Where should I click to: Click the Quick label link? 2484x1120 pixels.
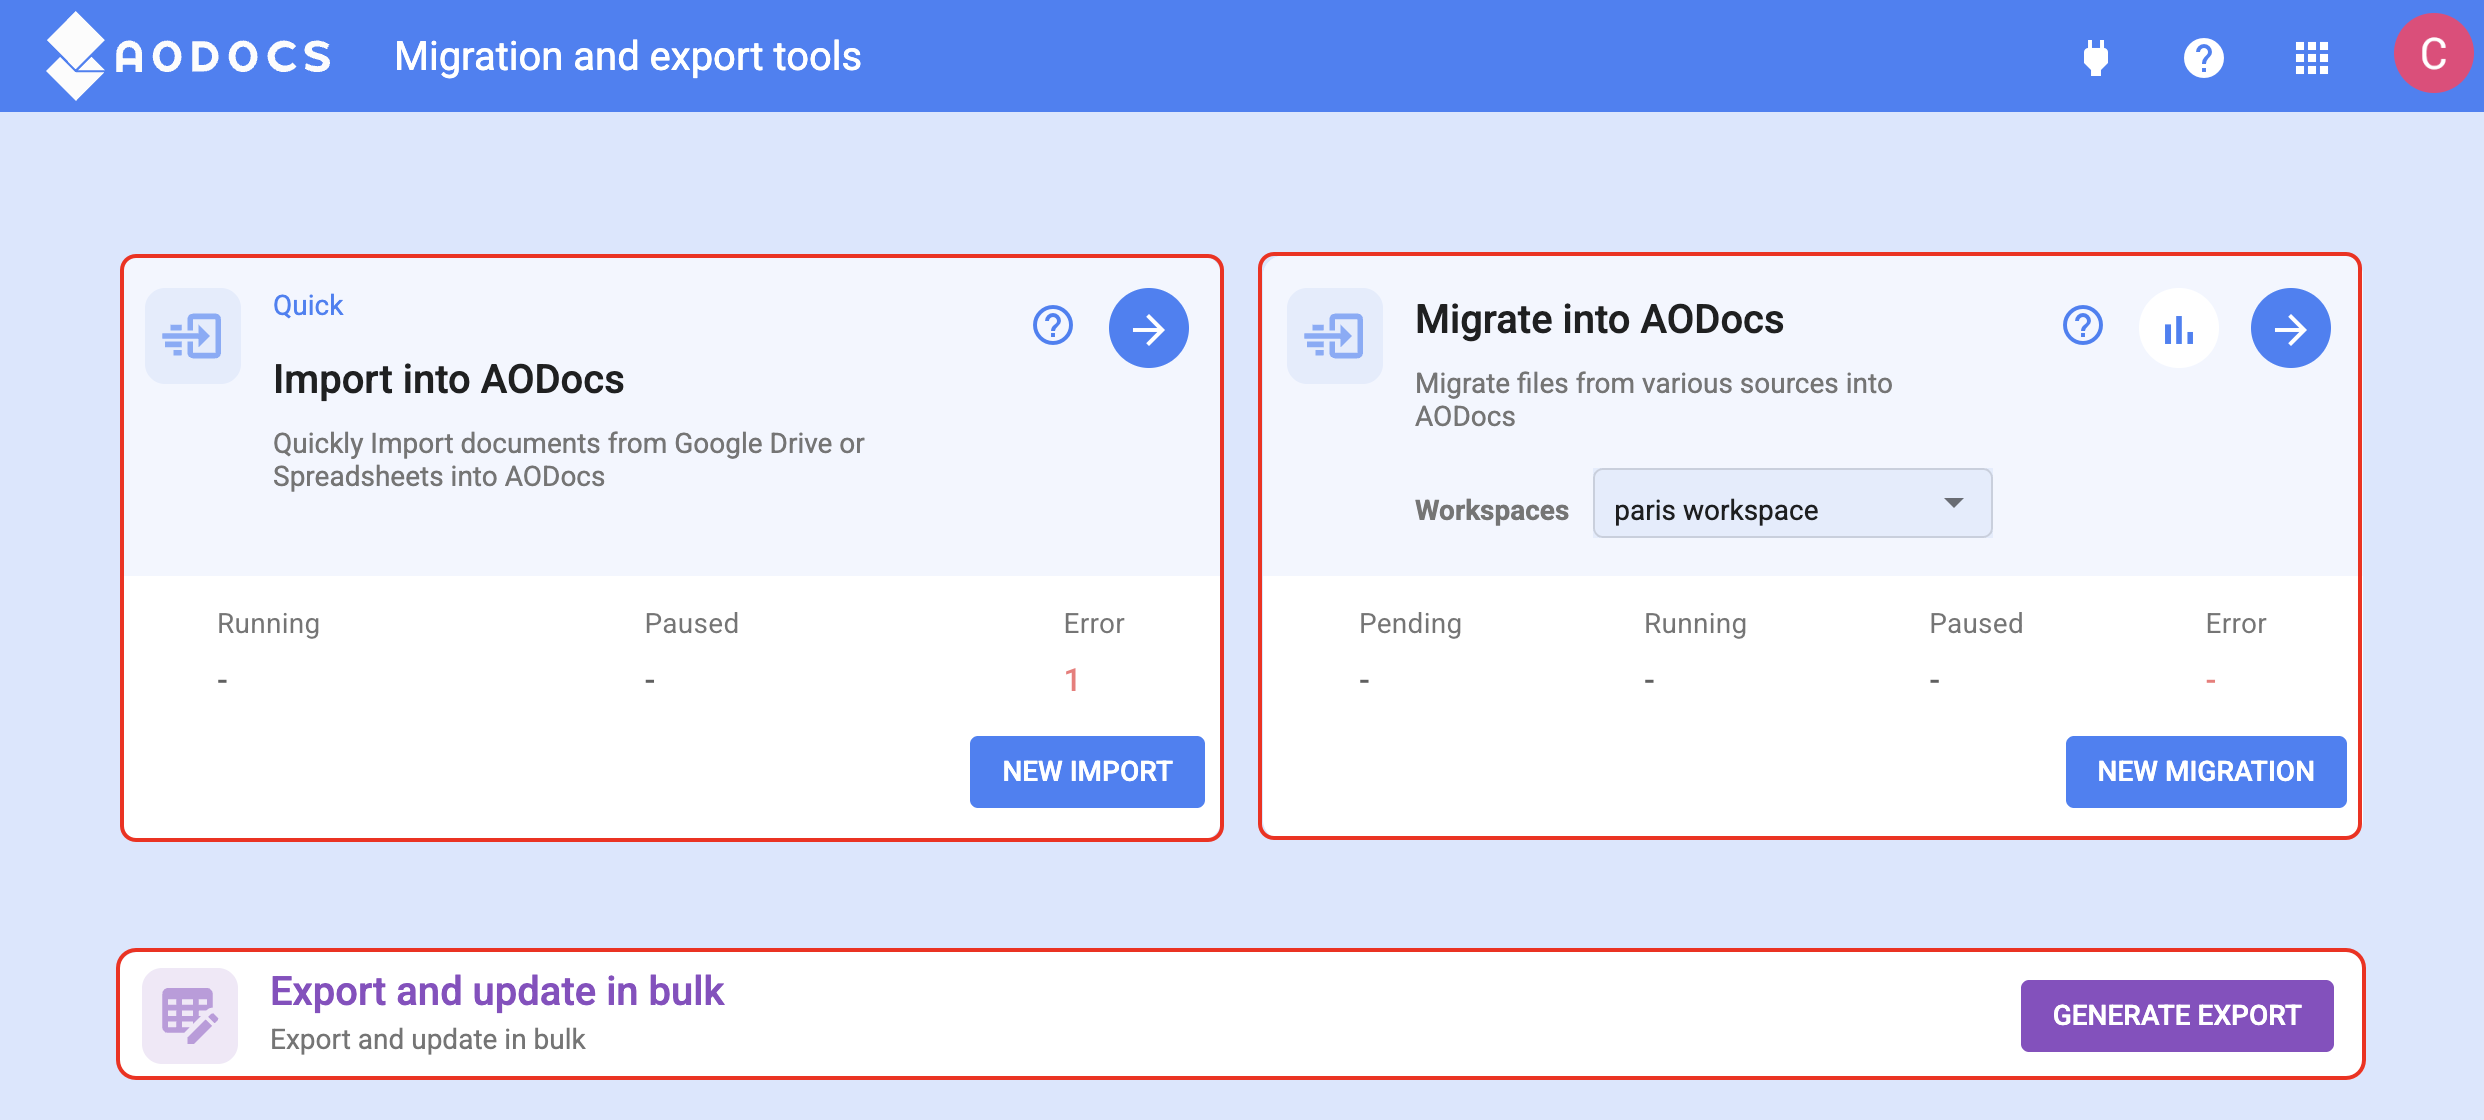point(308,305)
